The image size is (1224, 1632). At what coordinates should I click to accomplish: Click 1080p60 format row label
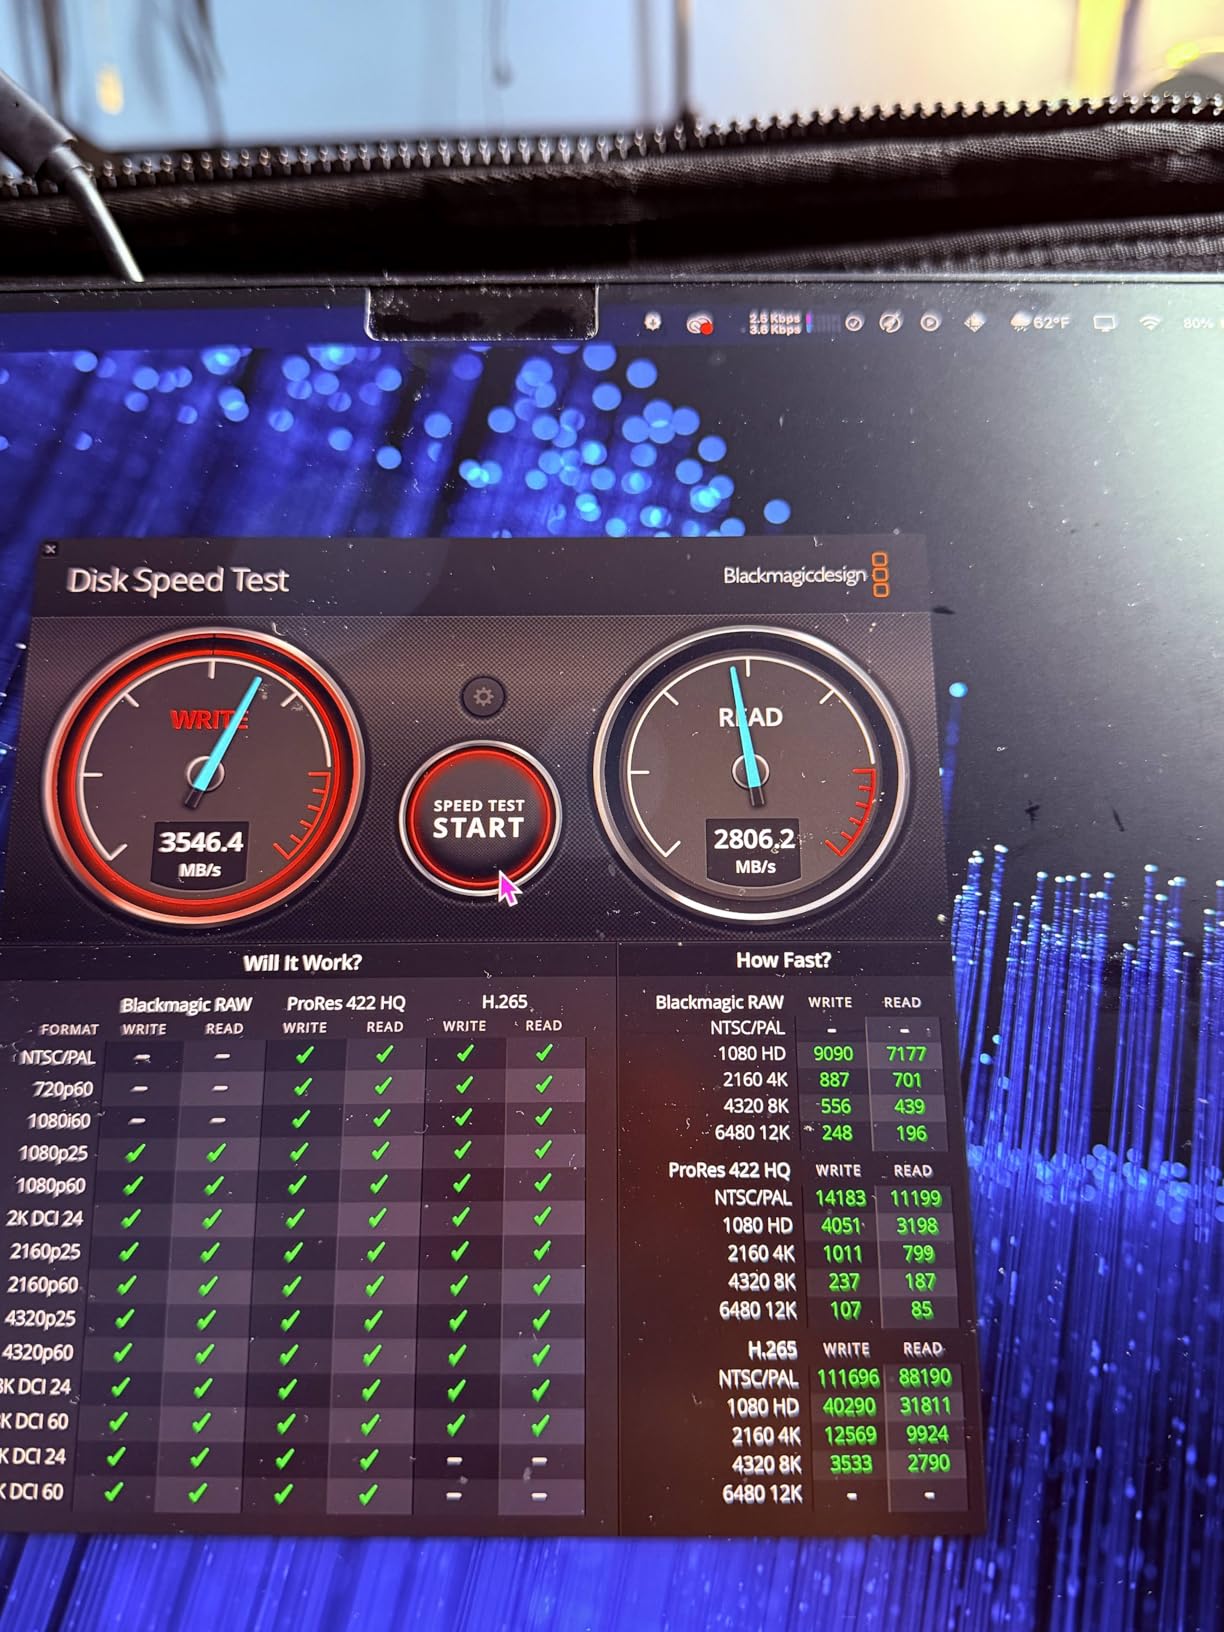[51, 1186]
